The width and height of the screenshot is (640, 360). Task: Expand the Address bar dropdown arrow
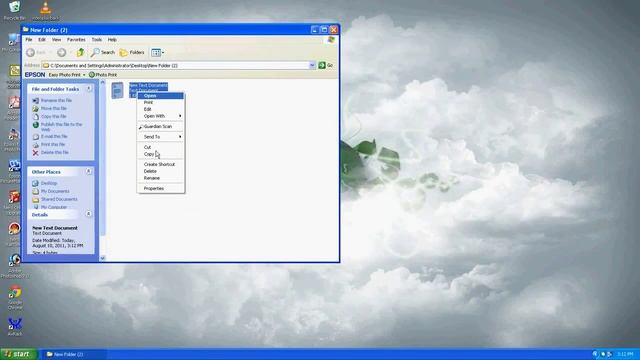tap(312, 65)
